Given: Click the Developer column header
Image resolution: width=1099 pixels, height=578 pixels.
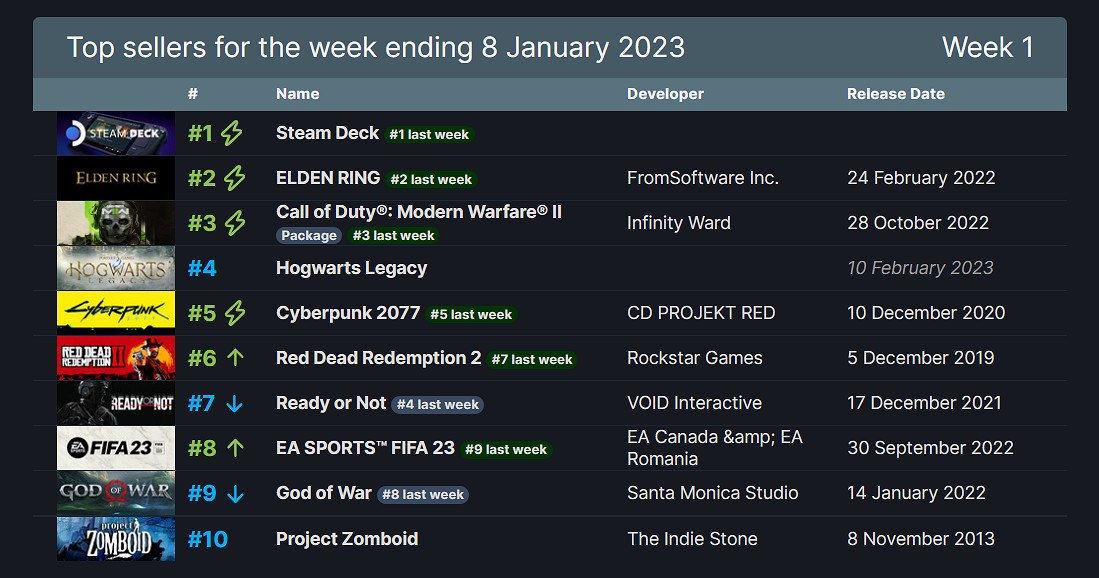Looking at the screenshot, I should [665, 94].
